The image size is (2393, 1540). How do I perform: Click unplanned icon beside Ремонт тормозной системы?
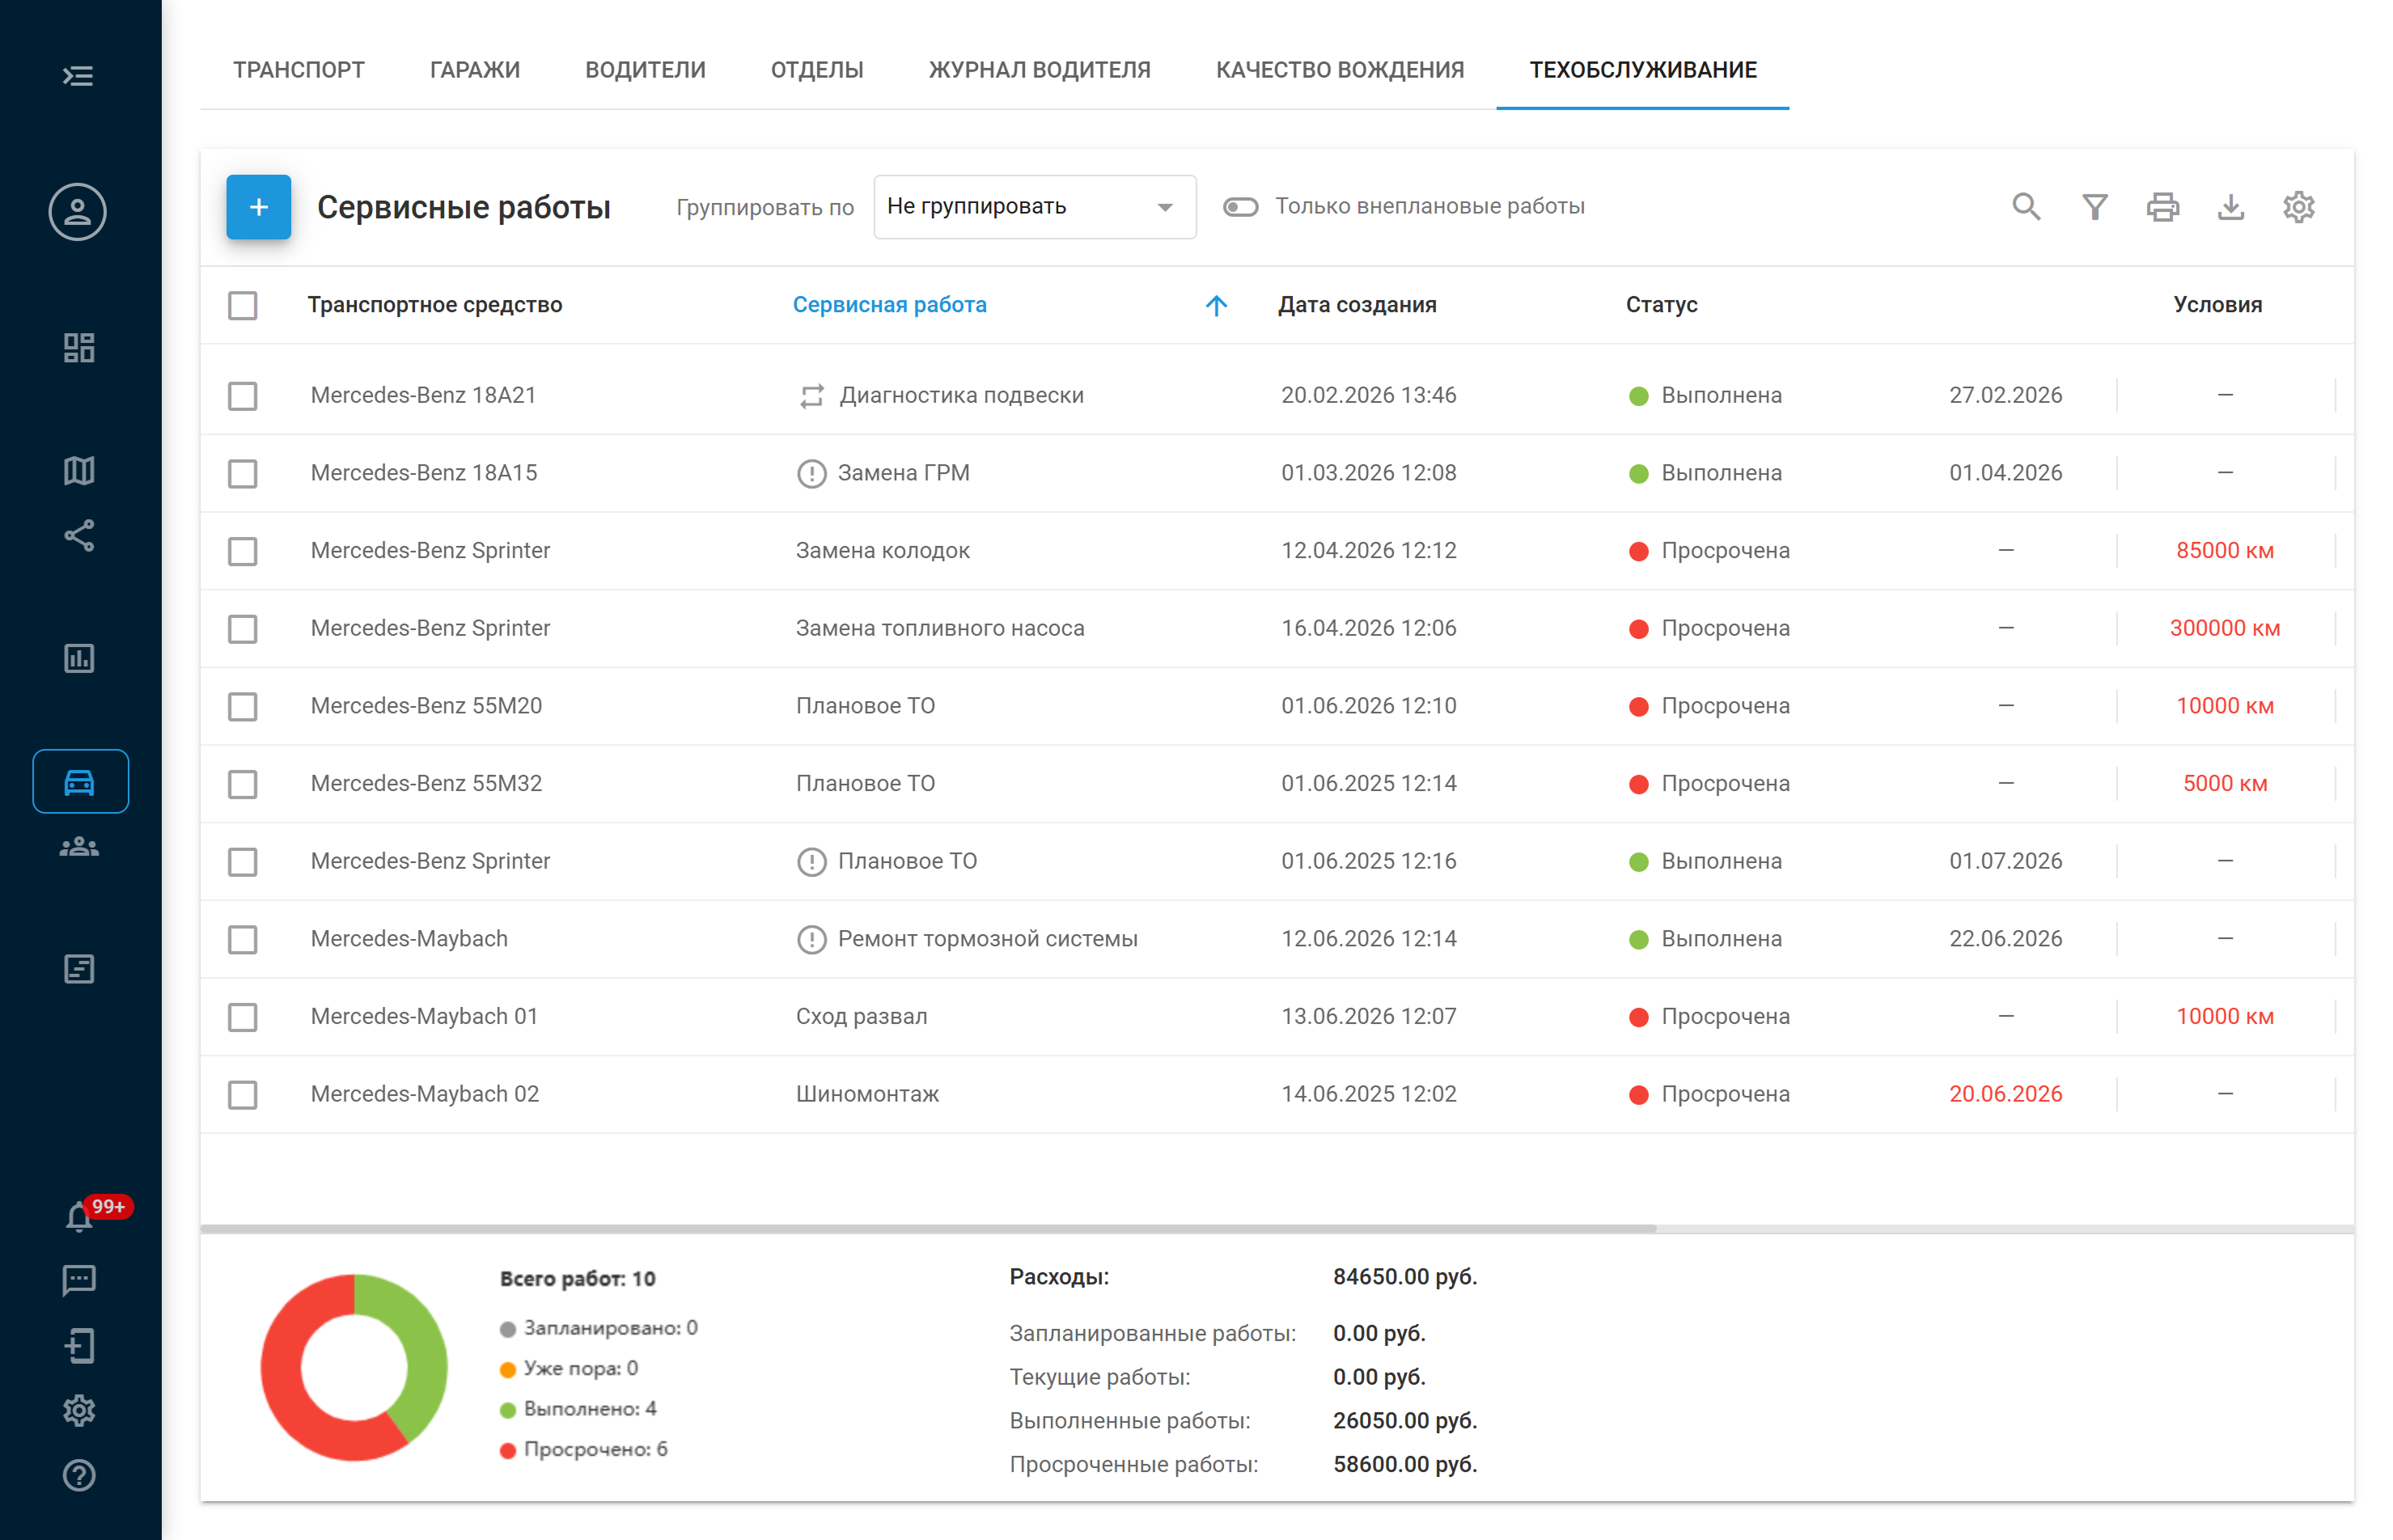coord(811,939)
